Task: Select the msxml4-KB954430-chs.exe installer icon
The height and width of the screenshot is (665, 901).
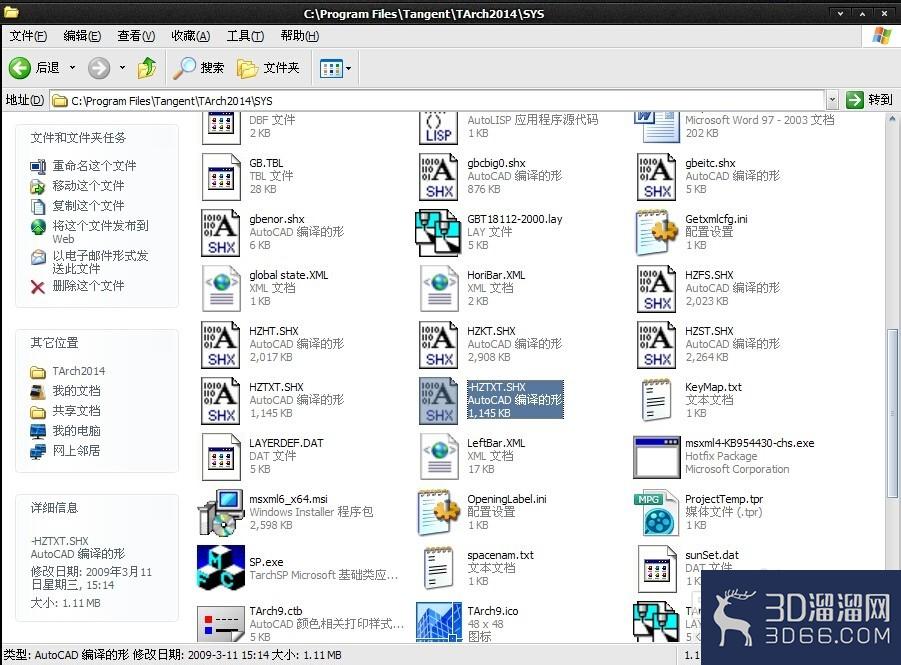Action: pos(657,458)
